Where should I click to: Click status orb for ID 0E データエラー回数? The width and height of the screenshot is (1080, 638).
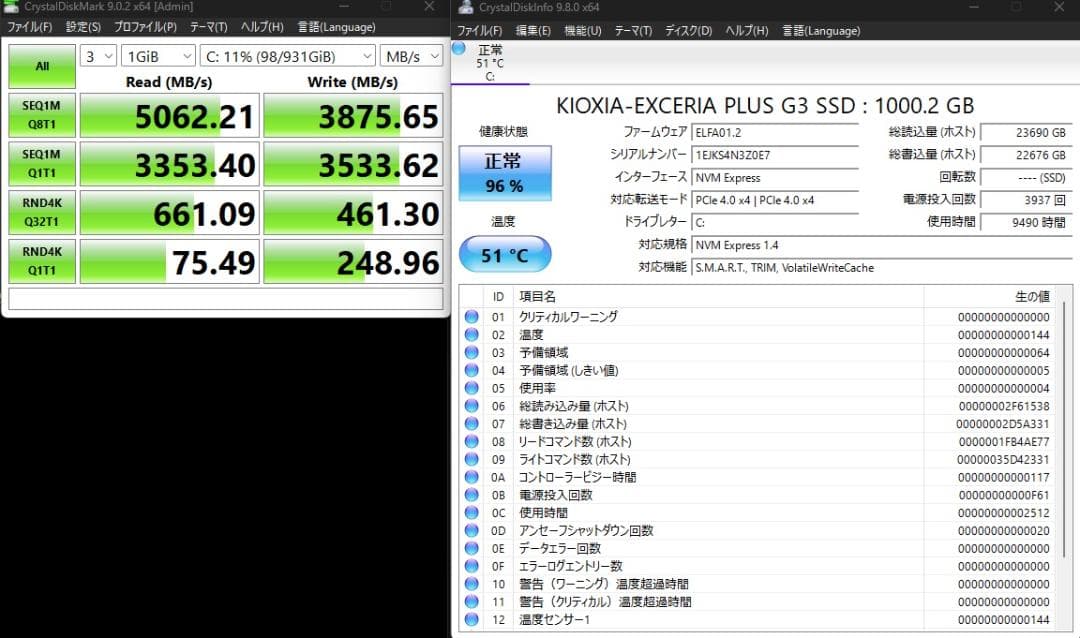coord(471,548)
